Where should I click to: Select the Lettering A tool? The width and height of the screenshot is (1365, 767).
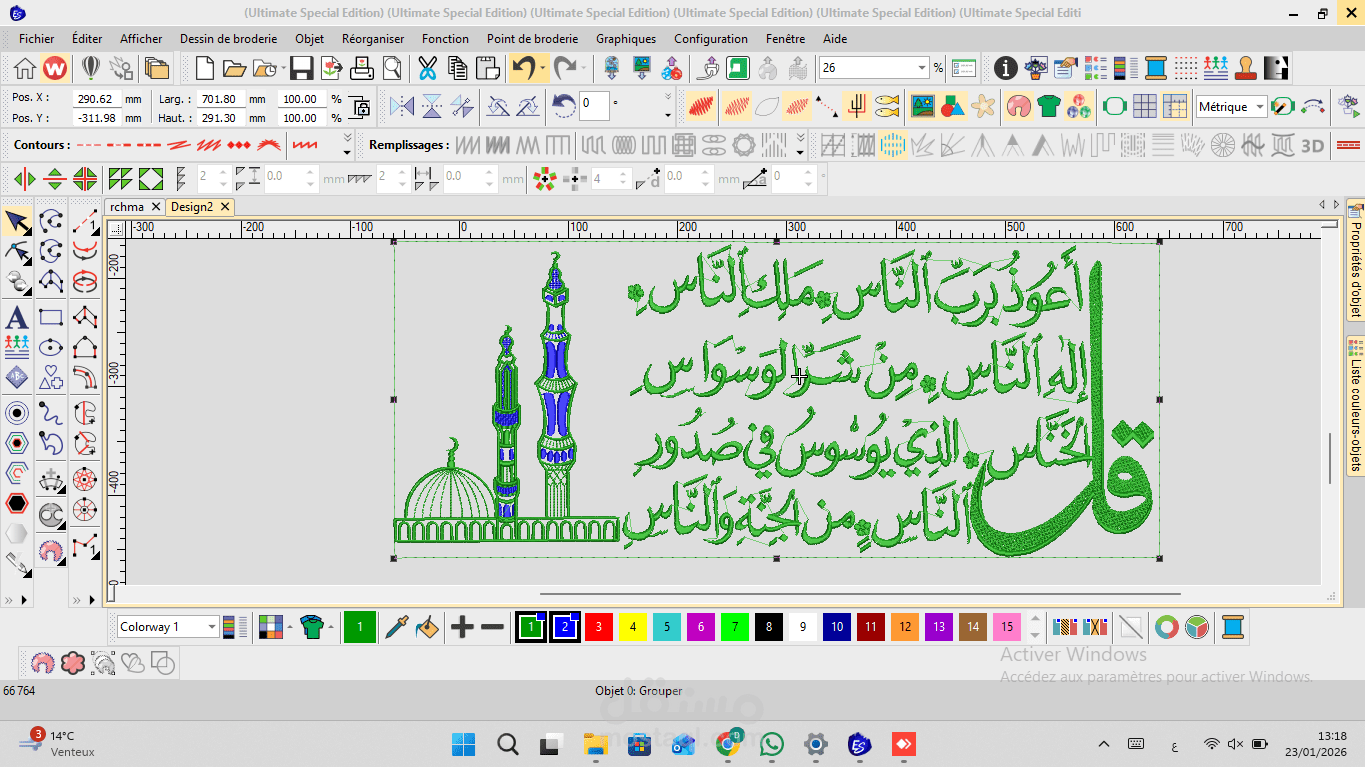pyautogui.click(x=17, y=318)
